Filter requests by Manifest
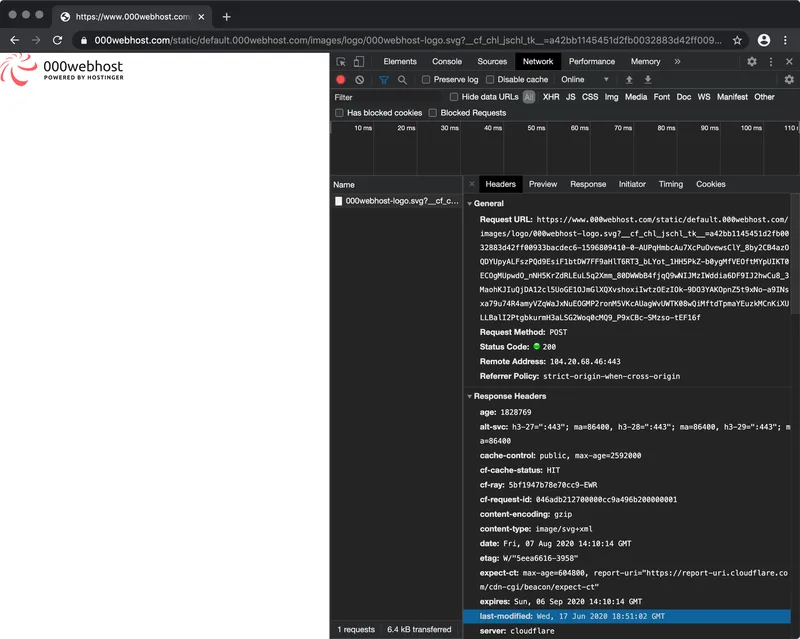The width and height of the screenshot is (800, 639). tap(732, 97)
